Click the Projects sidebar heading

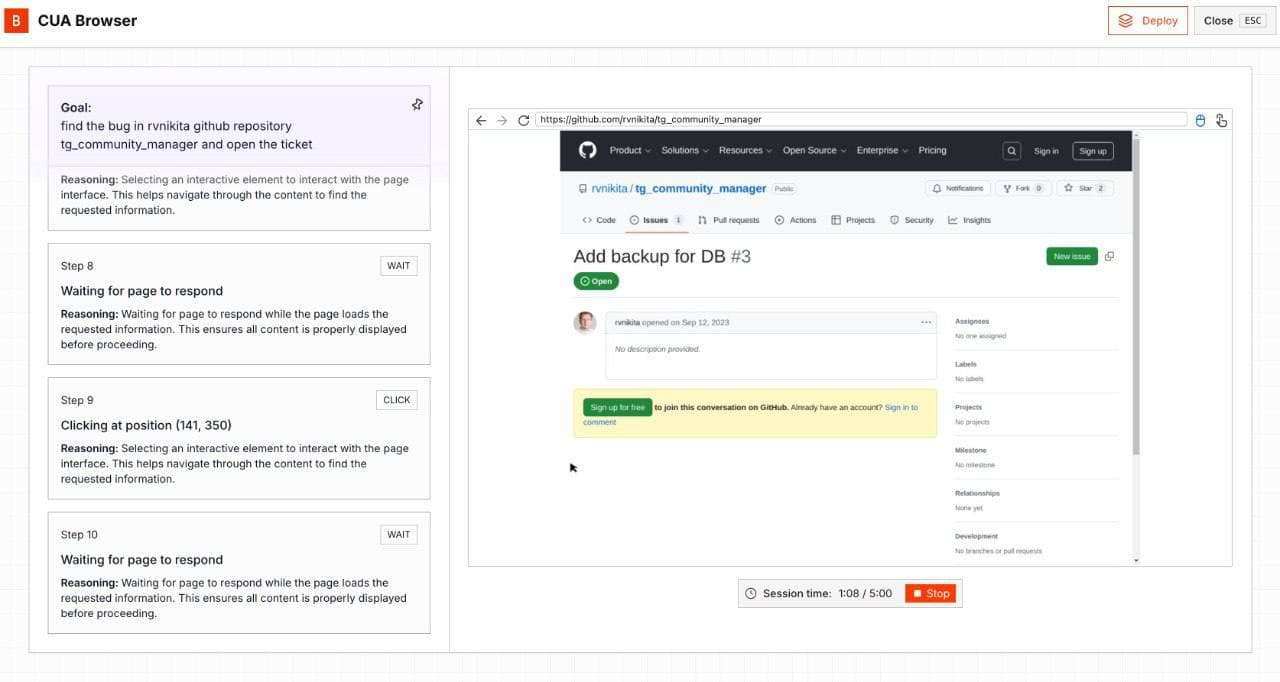click(968, 407)
